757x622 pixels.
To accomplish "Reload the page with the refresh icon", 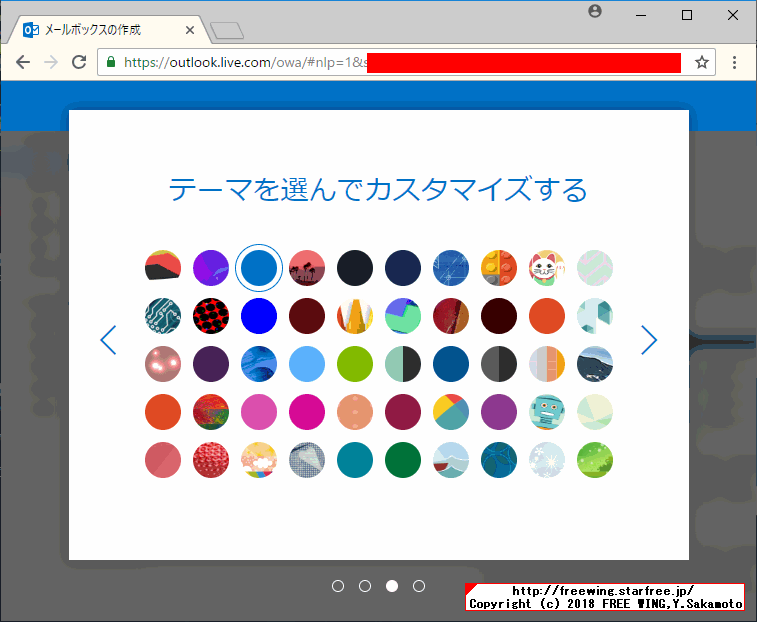I will coord(79,62).
